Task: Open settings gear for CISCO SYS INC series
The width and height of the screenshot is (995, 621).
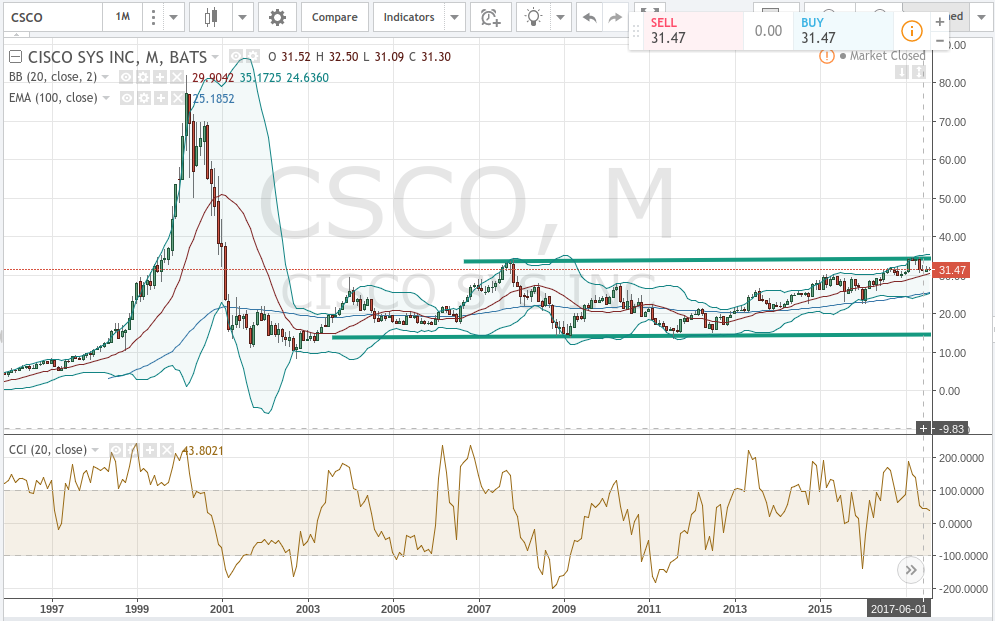Action: (253, 56)
